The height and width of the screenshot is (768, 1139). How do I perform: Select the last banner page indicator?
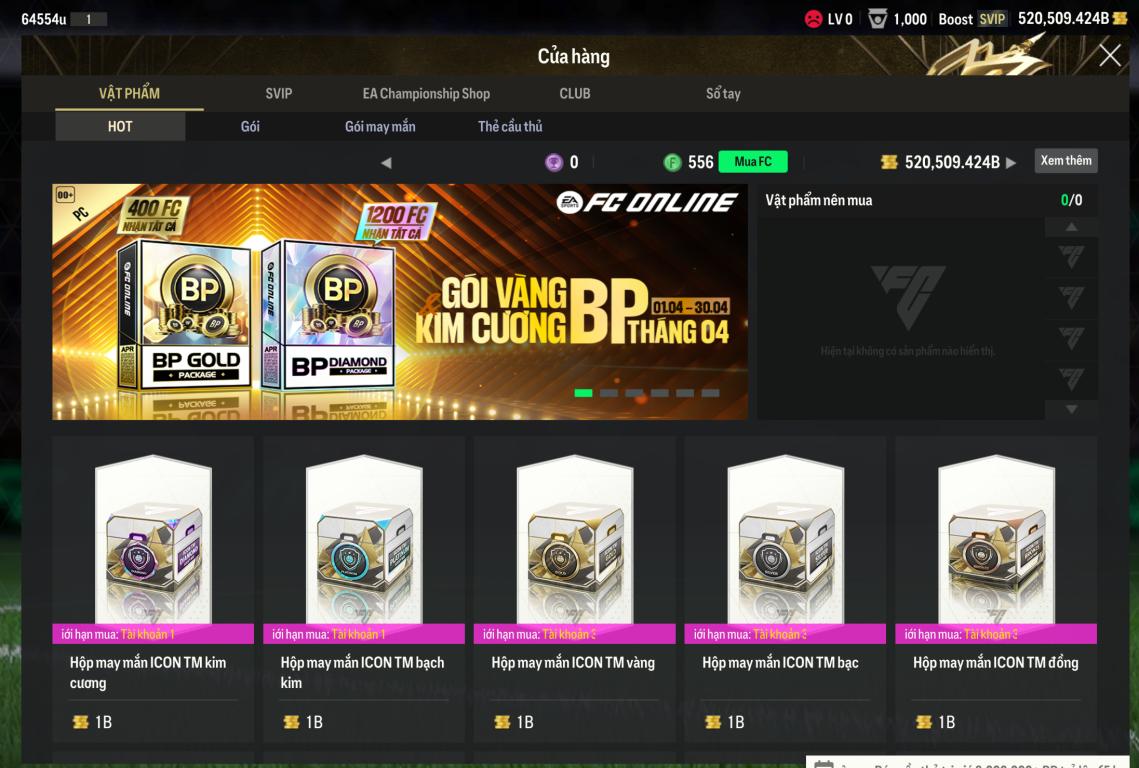click(x=710, y=393)
